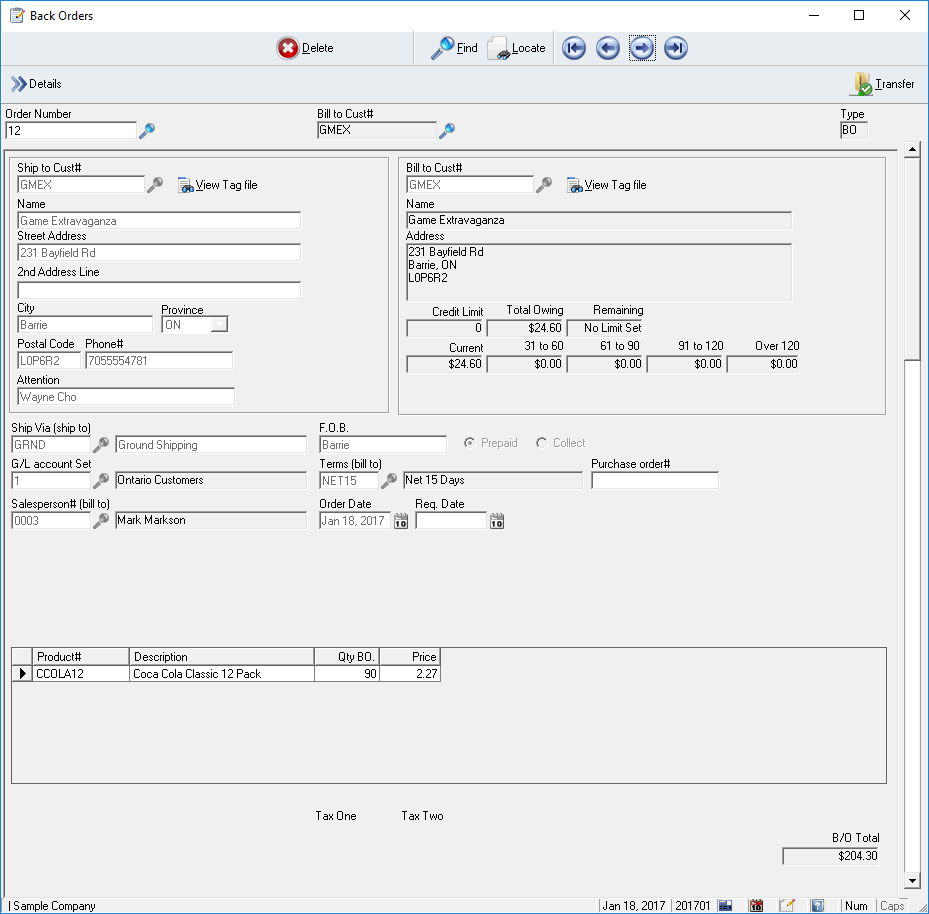Open the Find record search
This screenshot has width=929, height=914.
point(455,48)
